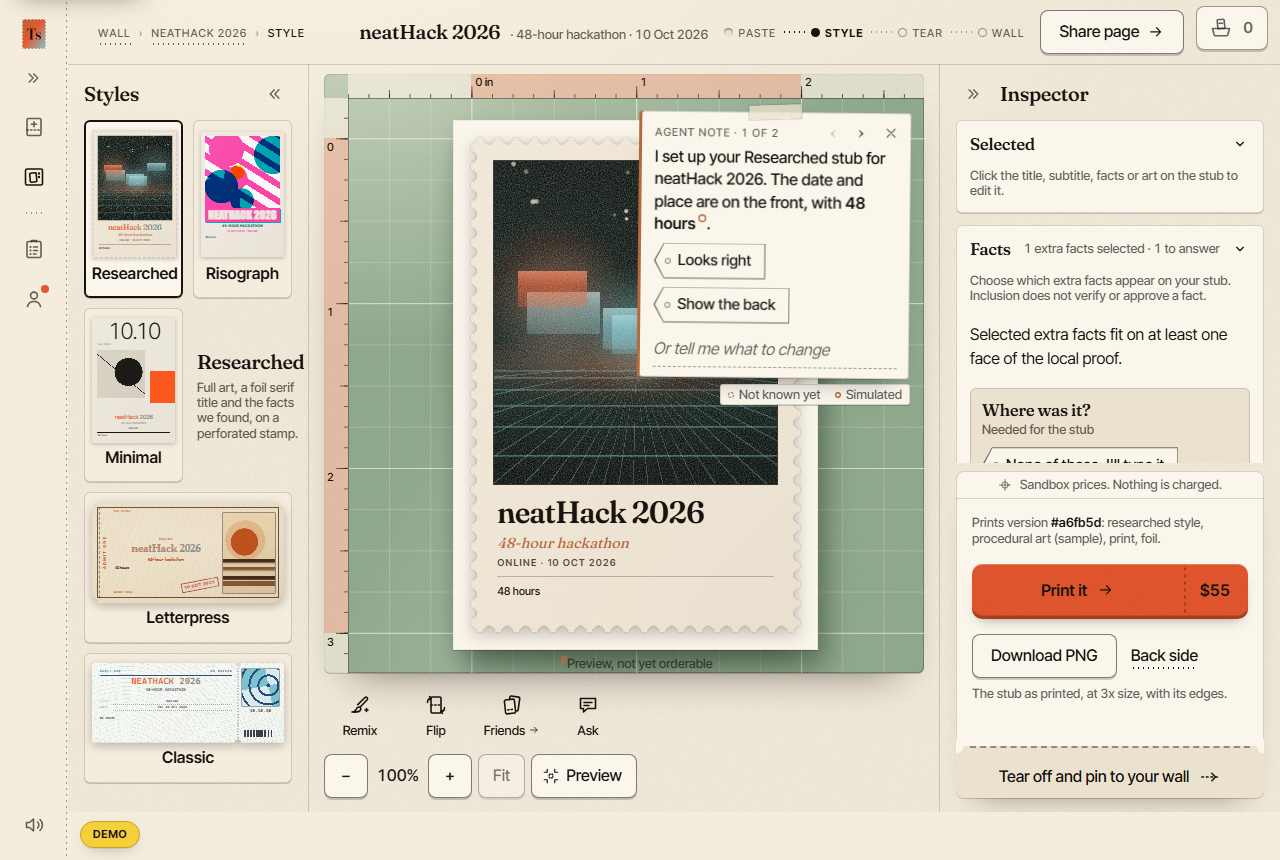Viewport: 1280px width, 860px height.
Task: Choose the Researched style thumbnail
Action: 133,209
